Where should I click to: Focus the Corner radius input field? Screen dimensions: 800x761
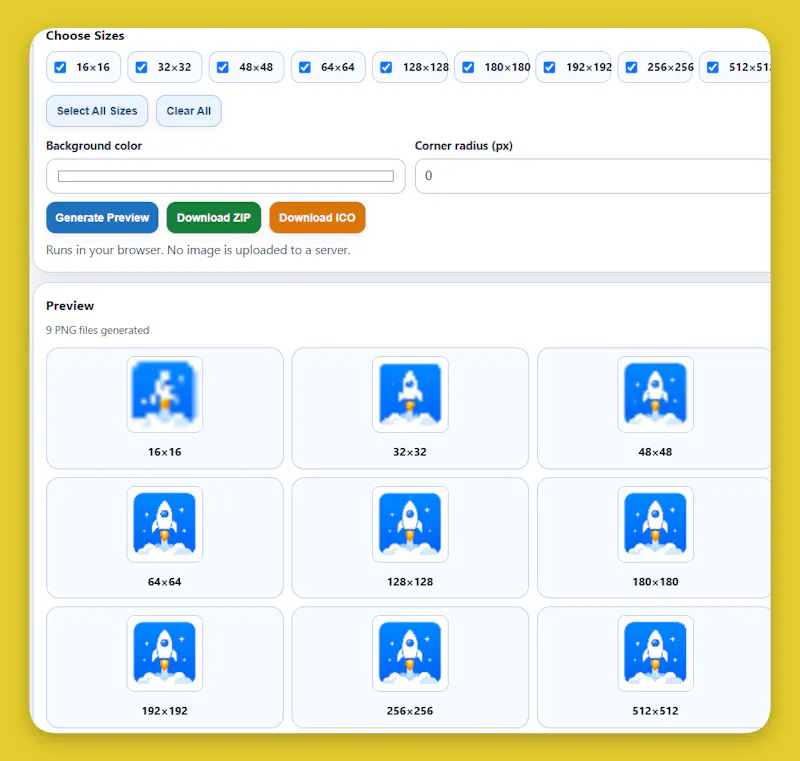coord(592,176)
